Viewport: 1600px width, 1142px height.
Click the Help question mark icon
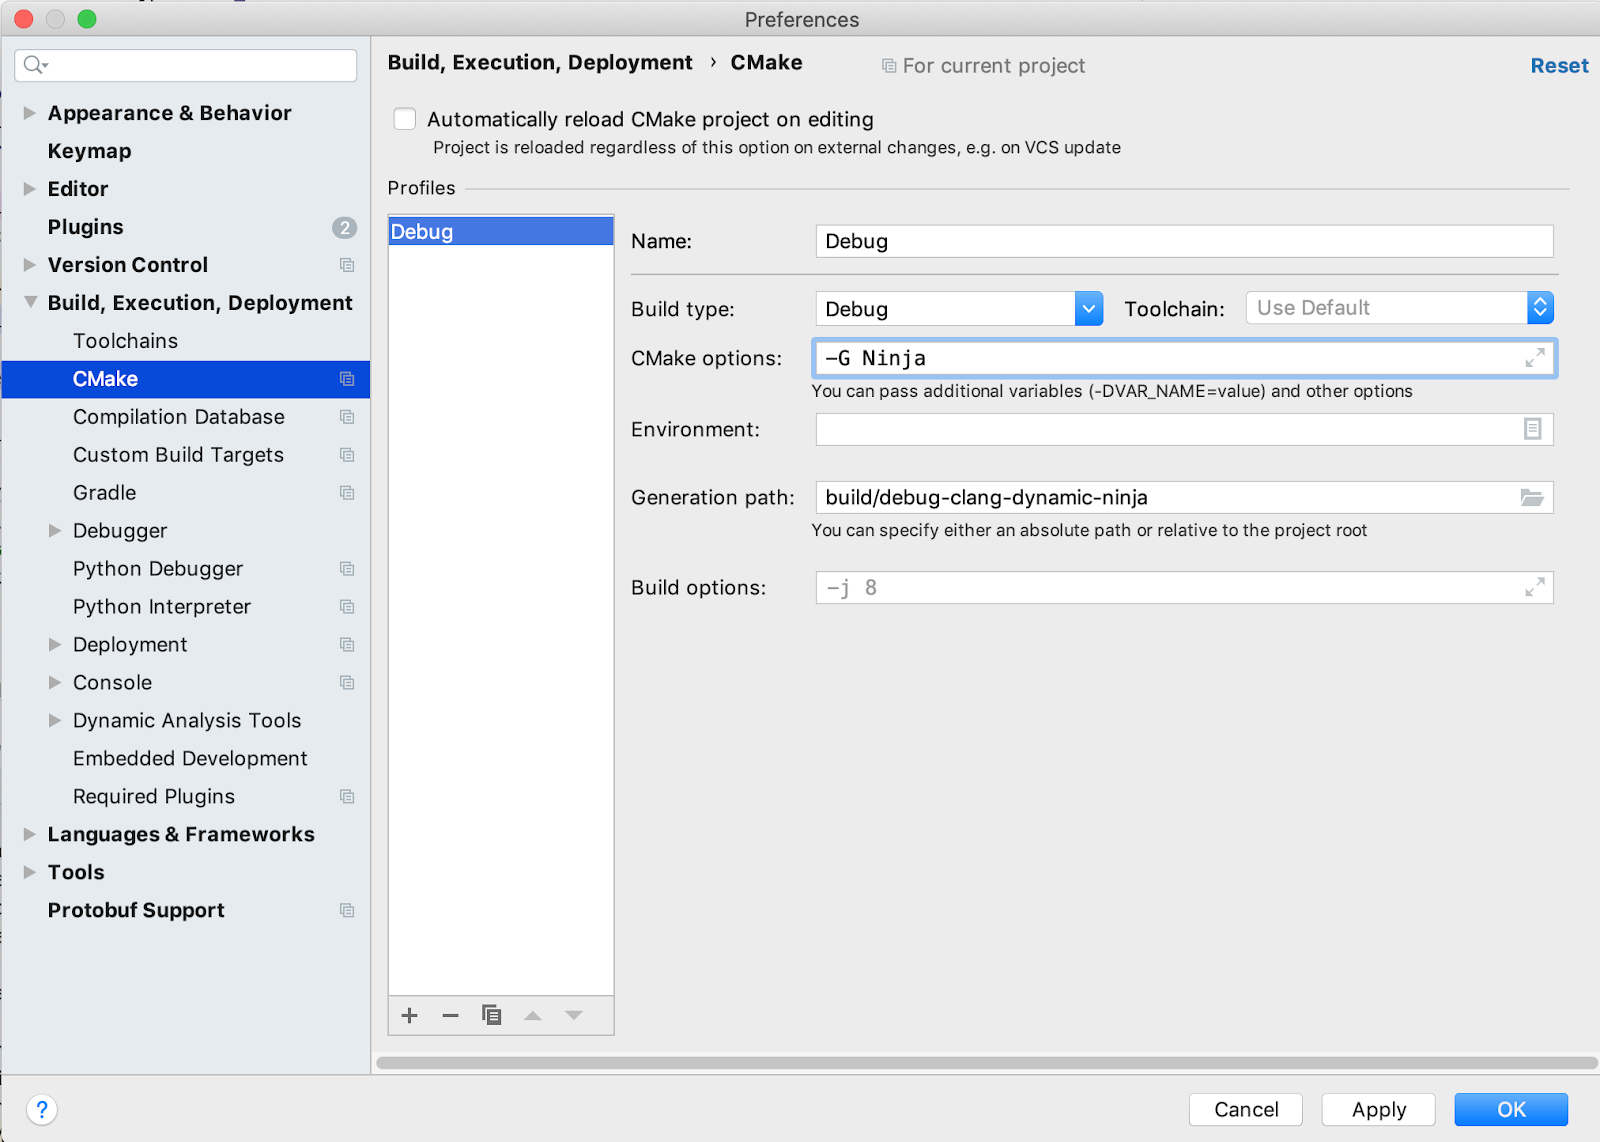click(x=42, y=1109)
